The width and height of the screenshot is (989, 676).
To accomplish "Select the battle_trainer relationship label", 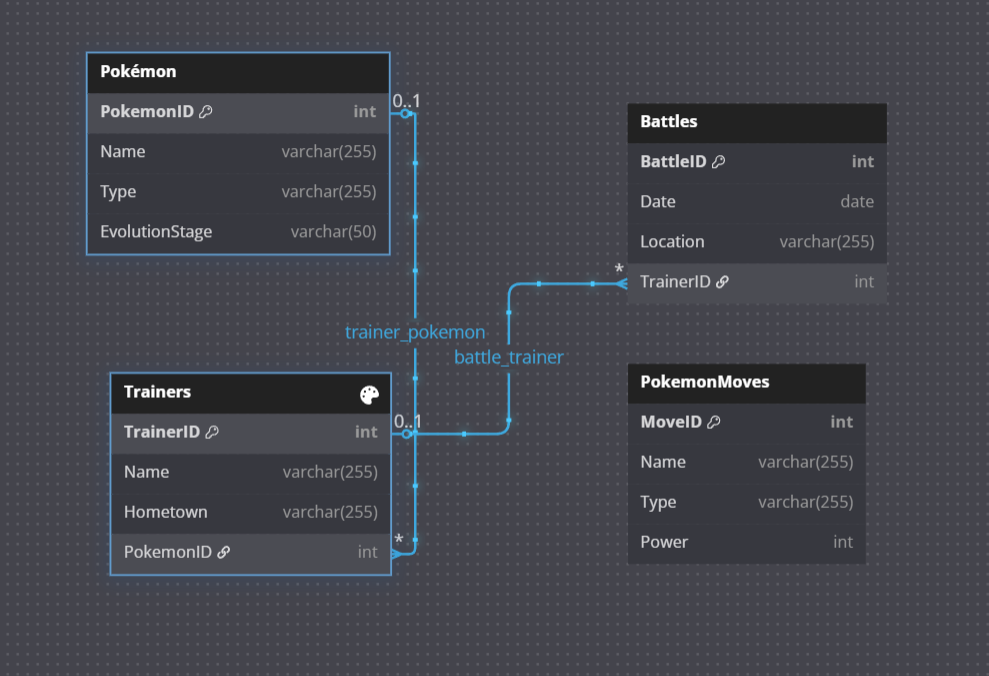I will [x=508, y=358].
